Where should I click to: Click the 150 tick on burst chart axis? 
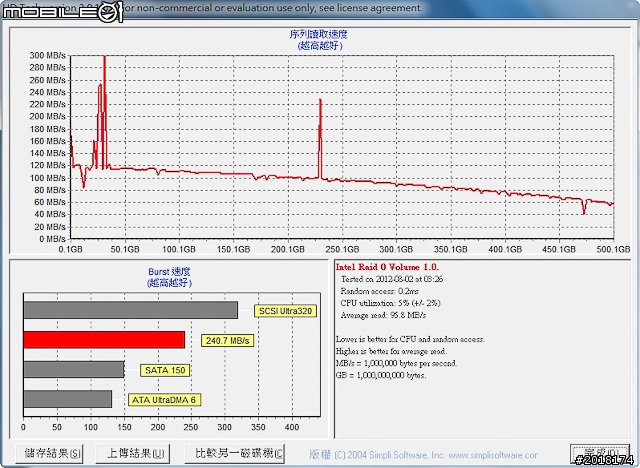[x=124, y=427]
